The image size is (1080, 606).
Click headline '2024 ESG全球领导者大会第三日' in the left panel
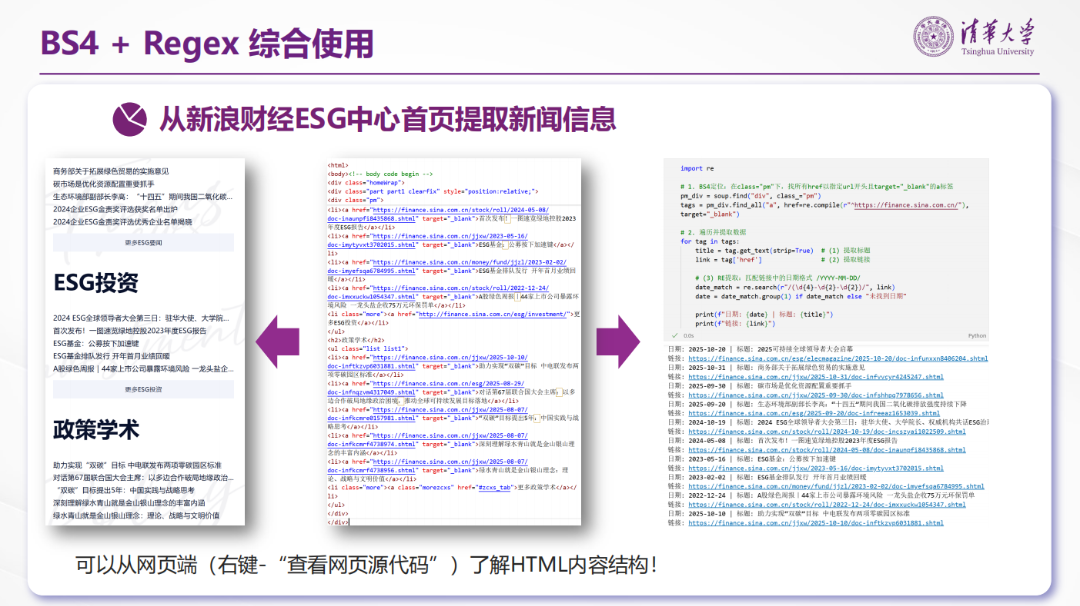141,318
